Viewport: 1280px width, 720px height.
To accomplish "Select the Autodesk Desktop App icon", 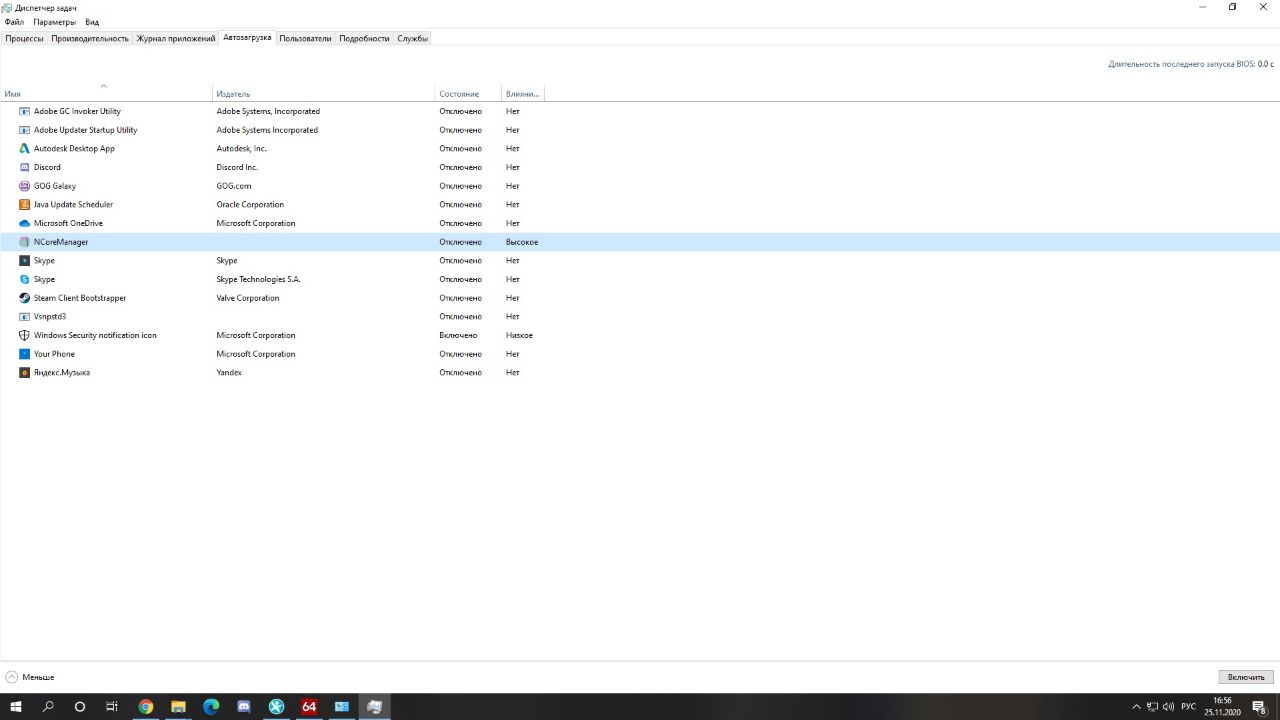I will tap(25, 149).
